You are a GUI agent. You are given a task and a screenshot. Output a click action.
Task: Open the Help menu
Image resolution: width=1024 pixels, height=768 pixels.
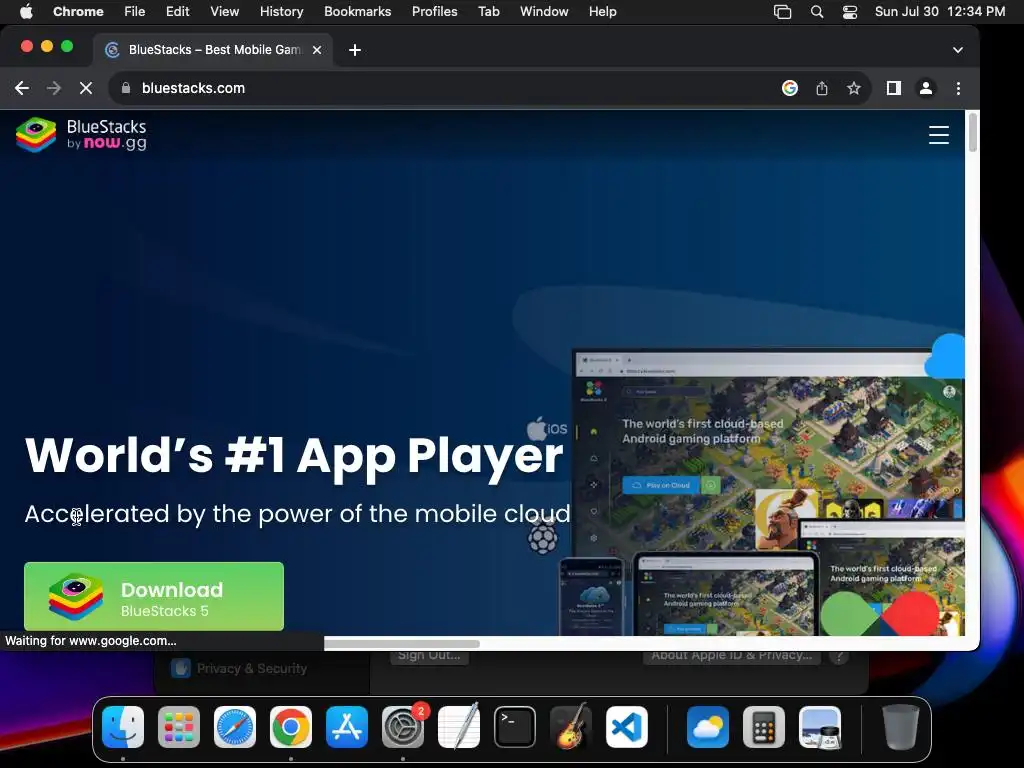(x=602, y=12)
